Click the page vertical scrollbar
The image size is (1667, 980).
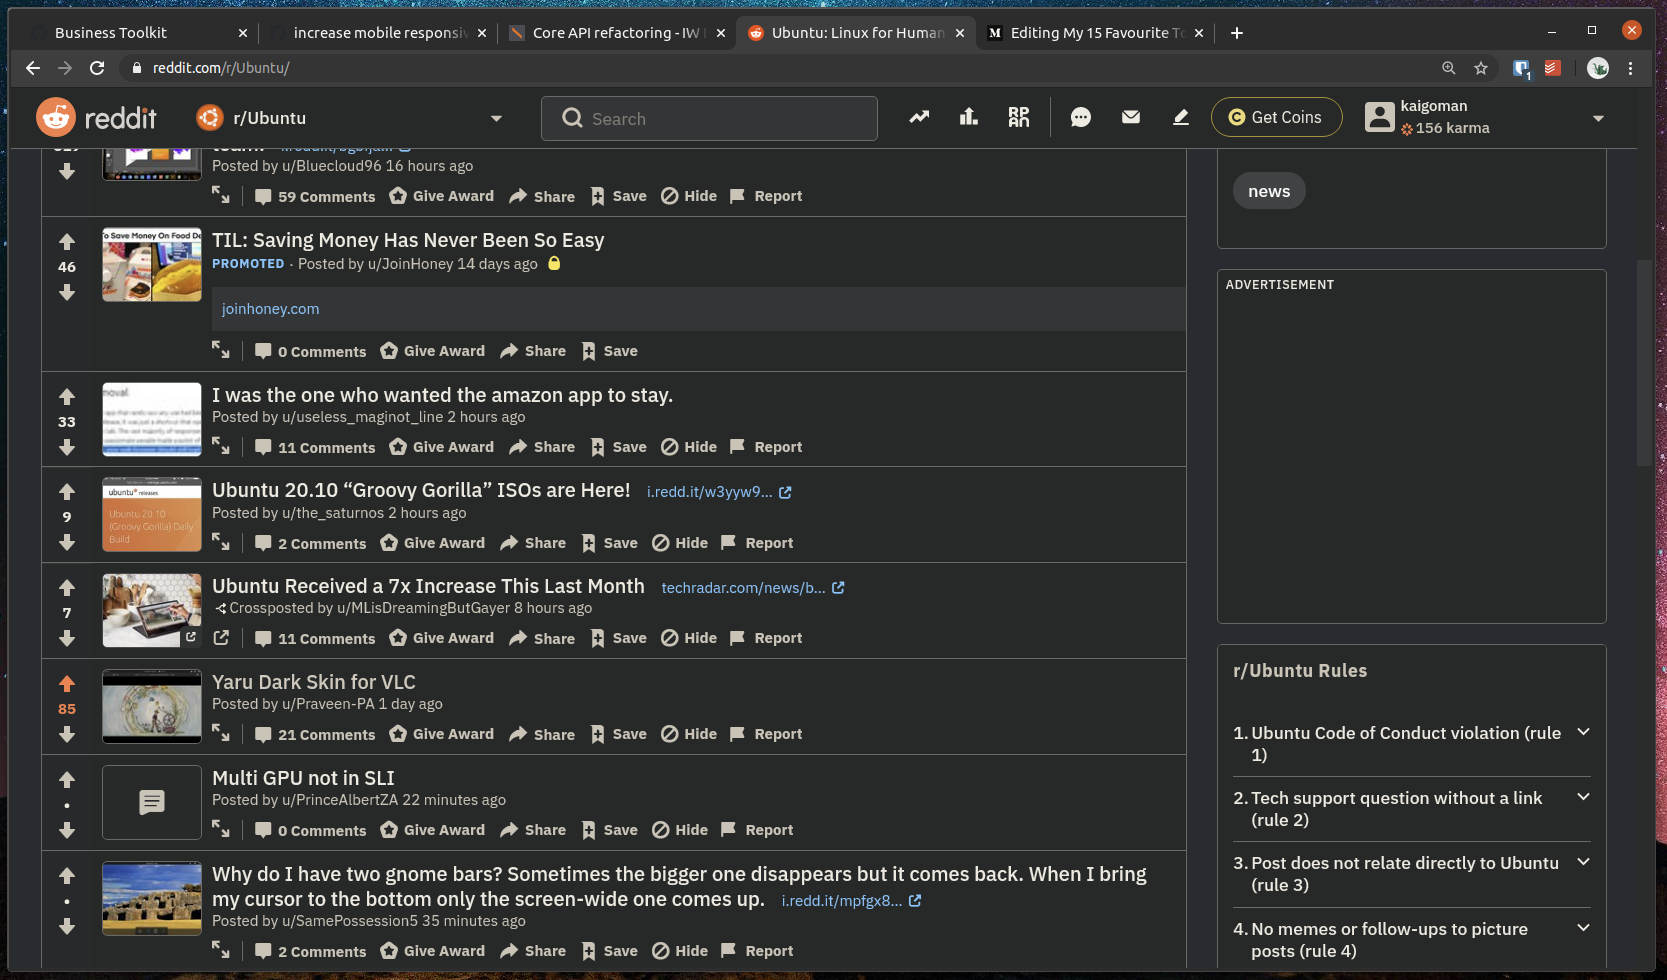coord(1645,362)
